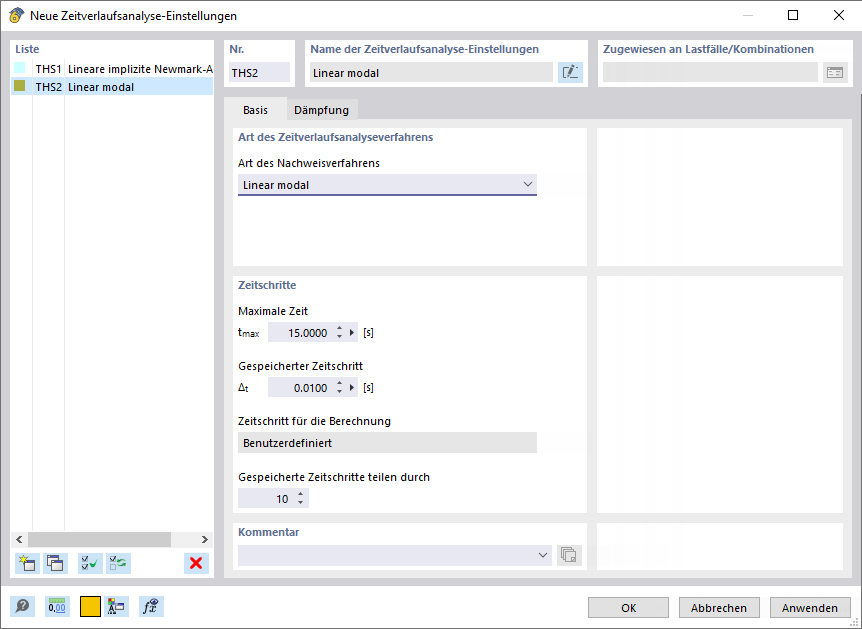The width and height of the screenshot is (862, 629).
Task: Increase the divide-by value 10 spinner
Action: pyautogui.click(x=300, y=495)
